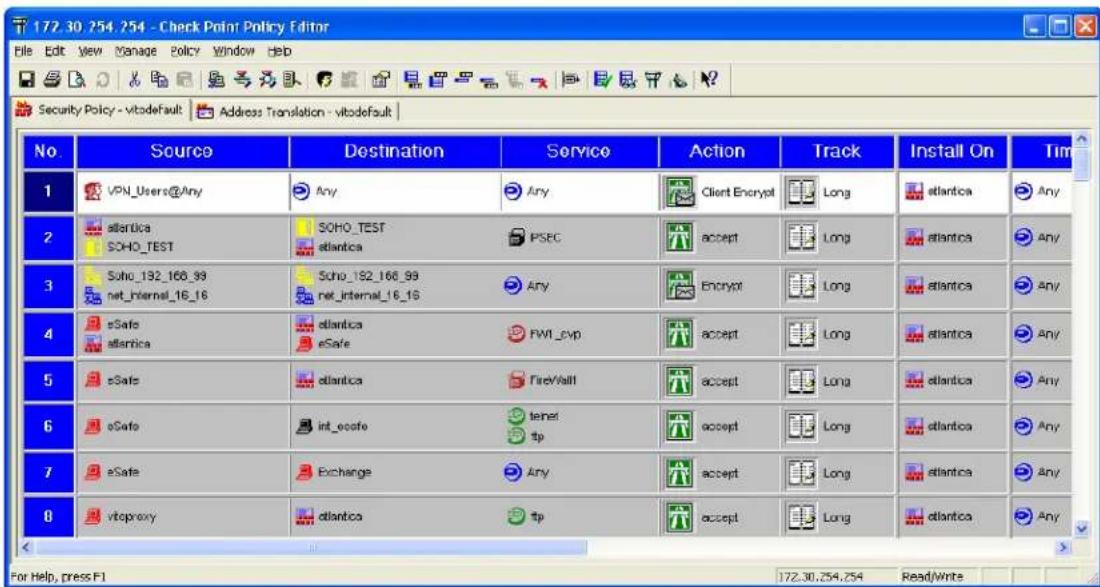Screen dimensions: 1100x587
Task: Click the FW1_cvp service icon in rule 4
Action: 514,335
